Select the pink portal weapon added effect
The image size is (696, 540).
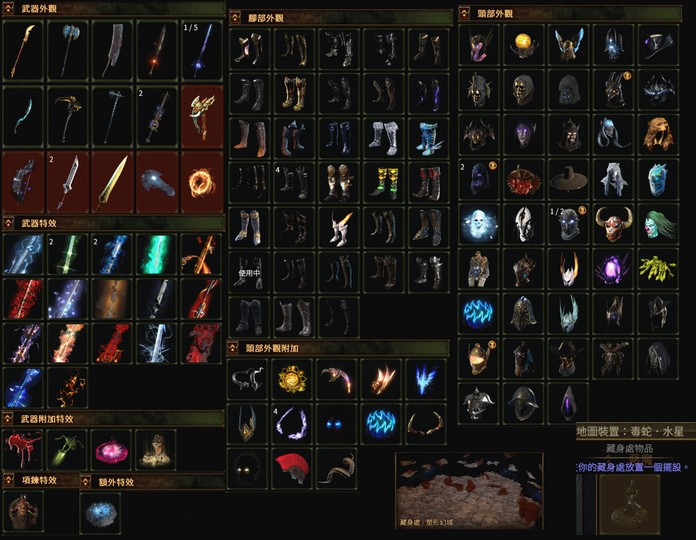pyautogui.click(x=112, y=449)
